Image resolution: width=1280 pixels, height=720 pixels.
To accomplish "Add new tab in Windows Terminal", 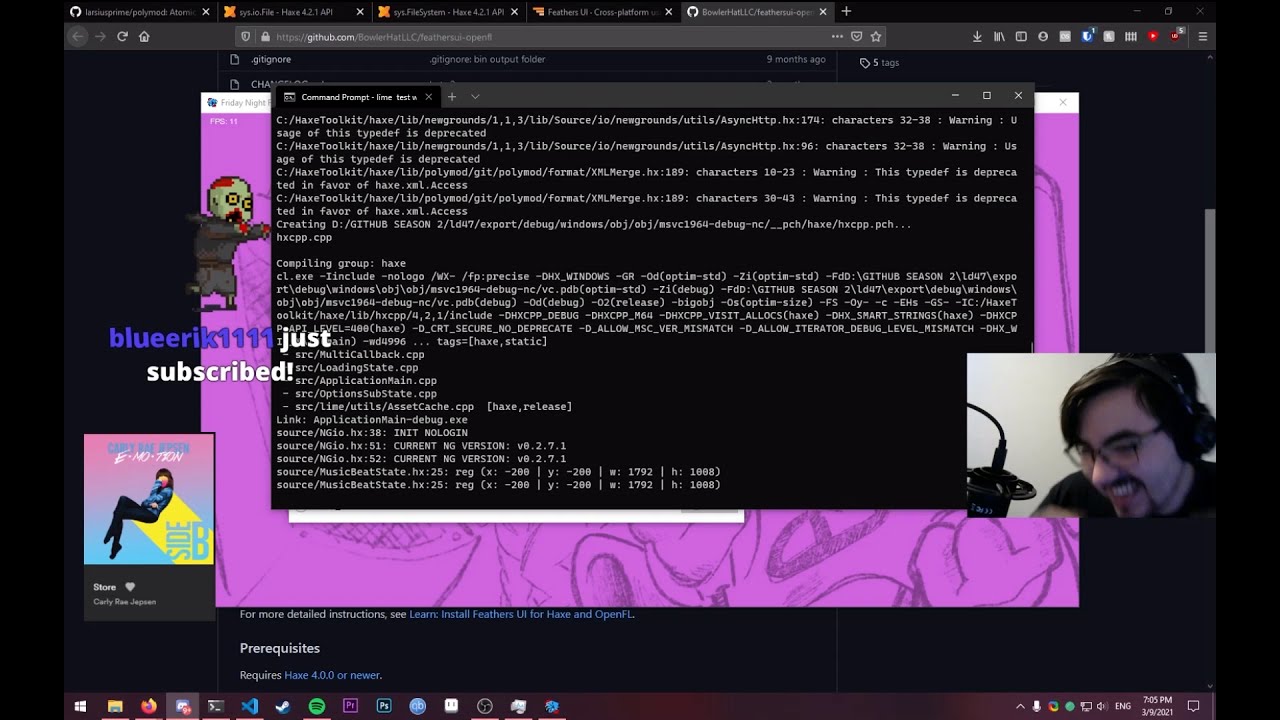I will click(451, 97).
